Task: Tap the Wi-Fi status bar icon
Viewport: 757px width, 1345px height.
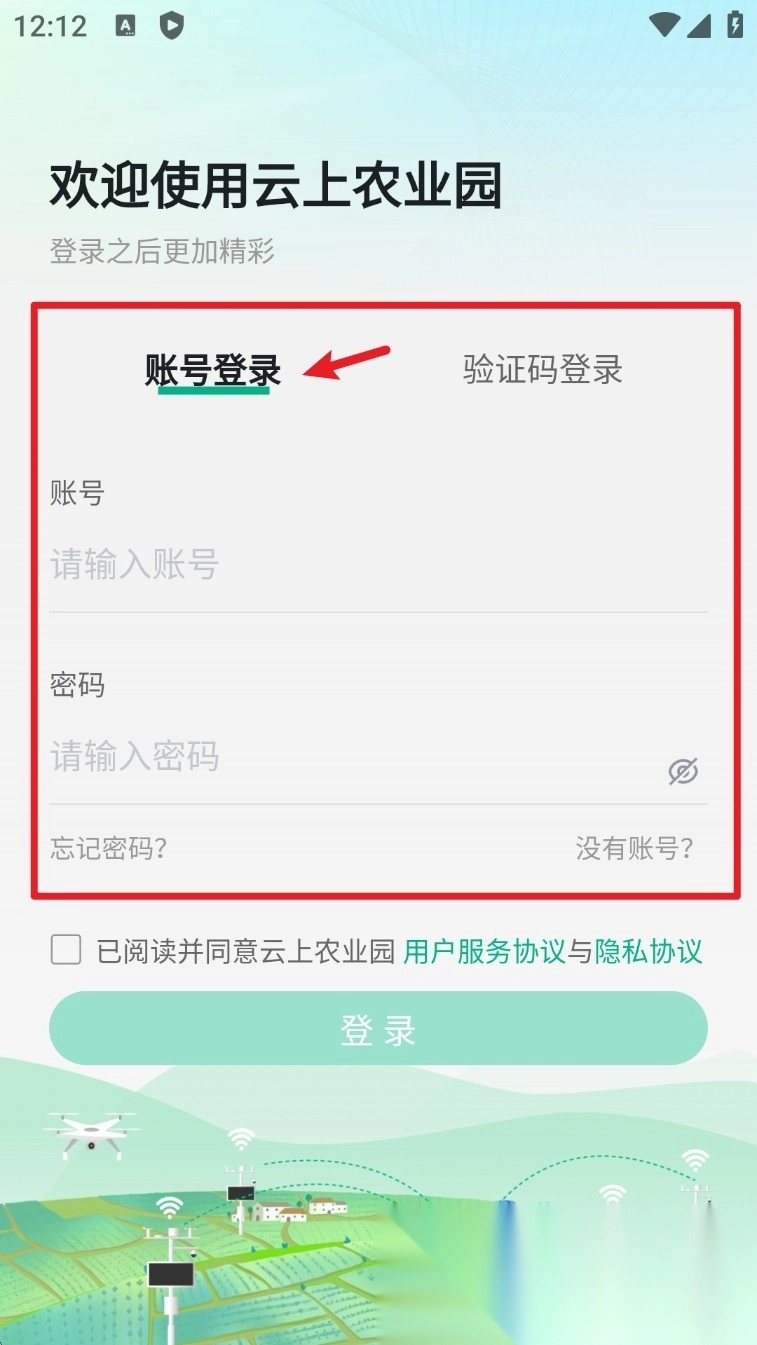Action: [x=663, y=25]
